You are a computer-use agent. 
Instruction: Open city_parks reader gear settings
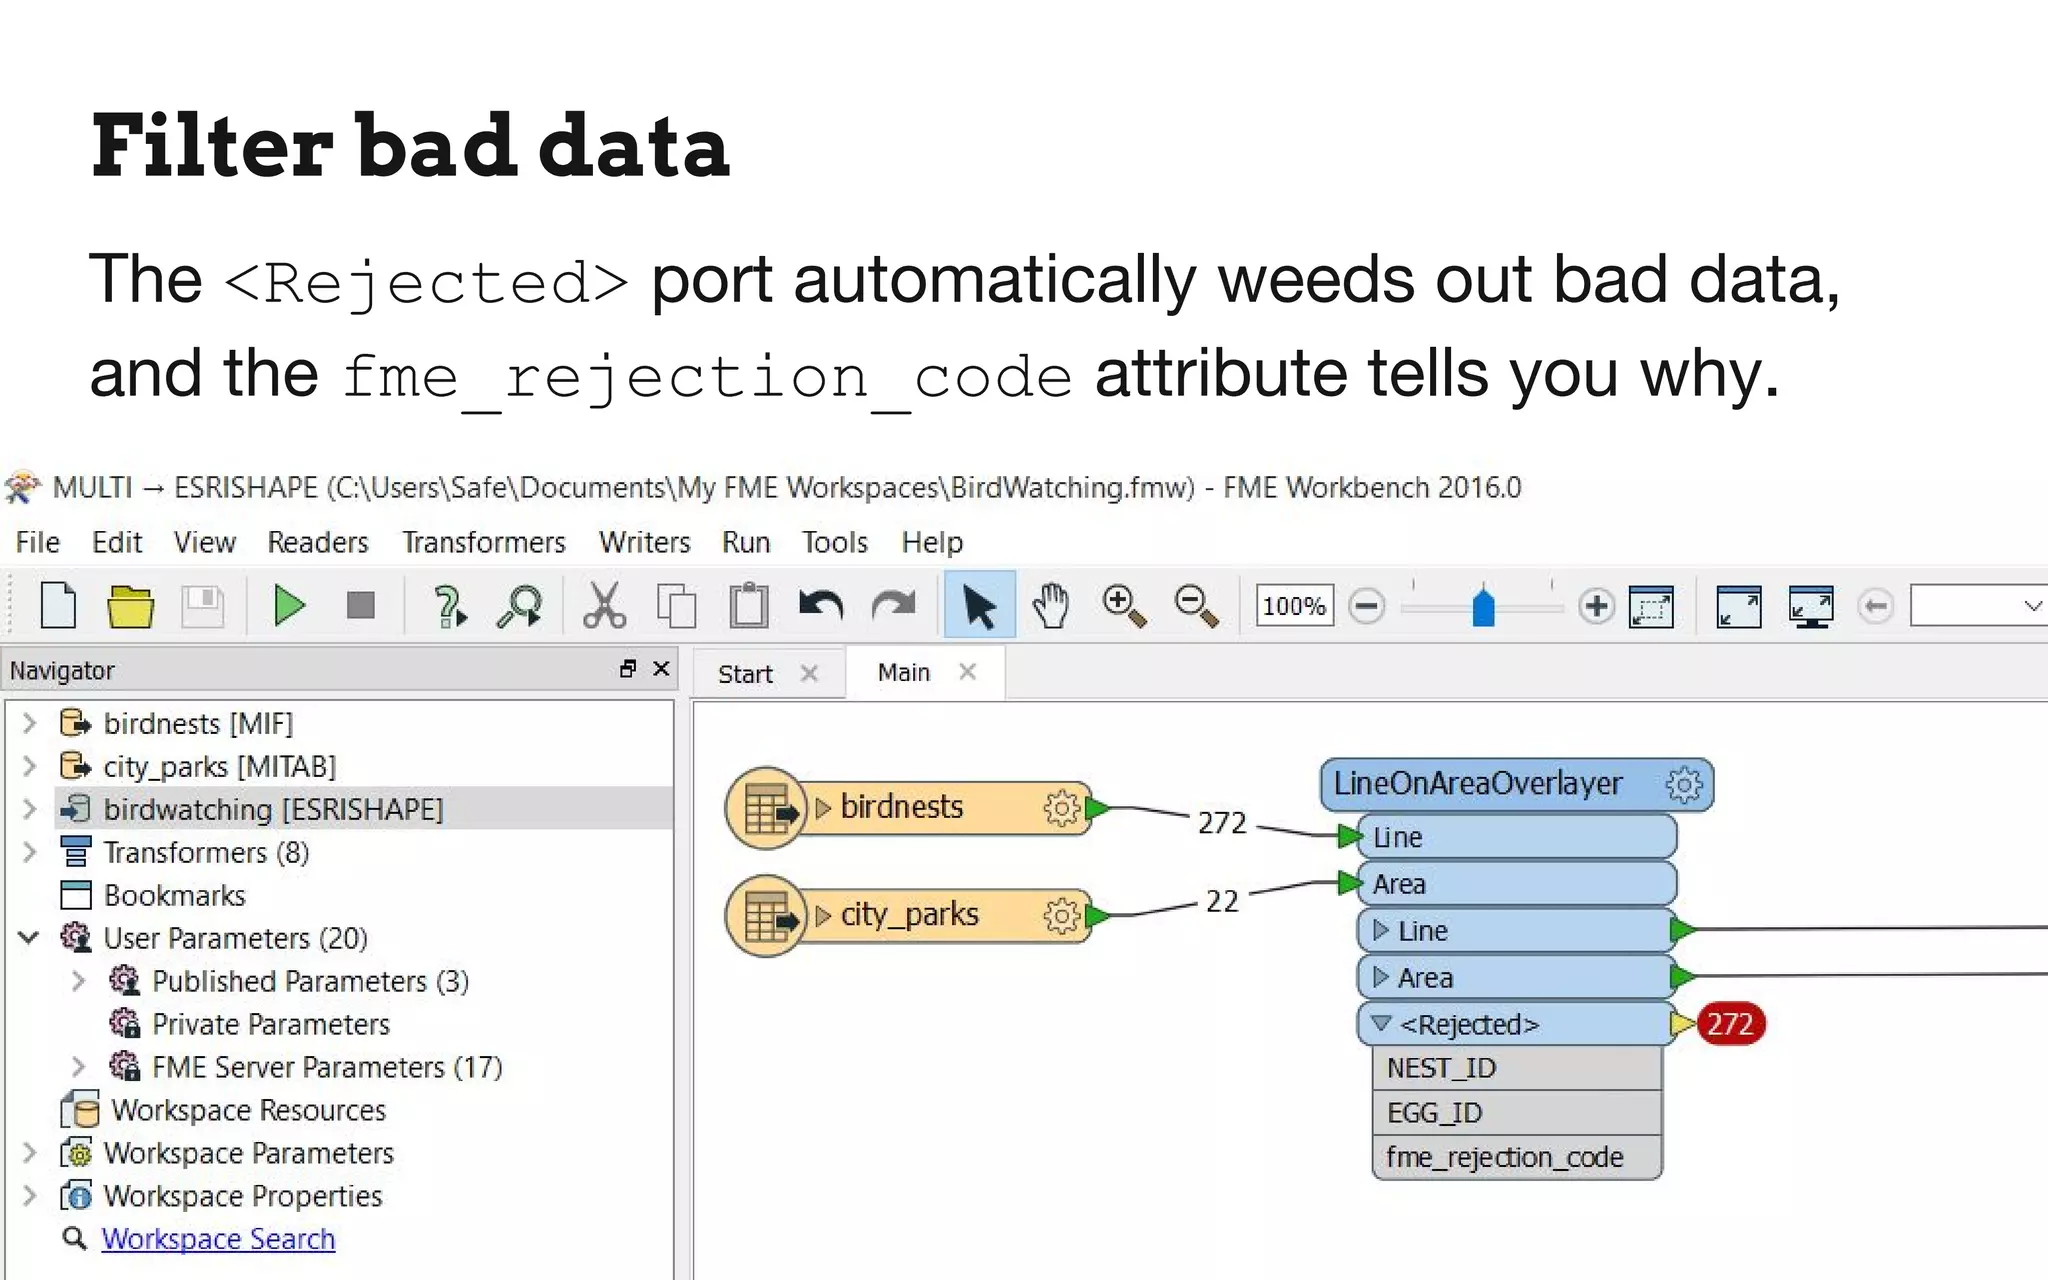coord(1061,915)
